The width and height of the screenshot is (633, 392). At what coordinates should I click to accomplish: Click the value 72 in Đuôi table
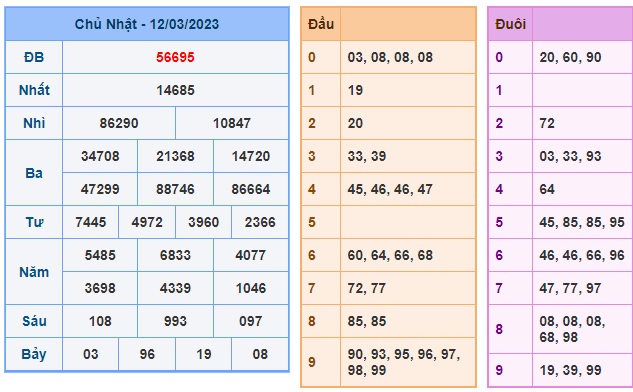(547, 123)
